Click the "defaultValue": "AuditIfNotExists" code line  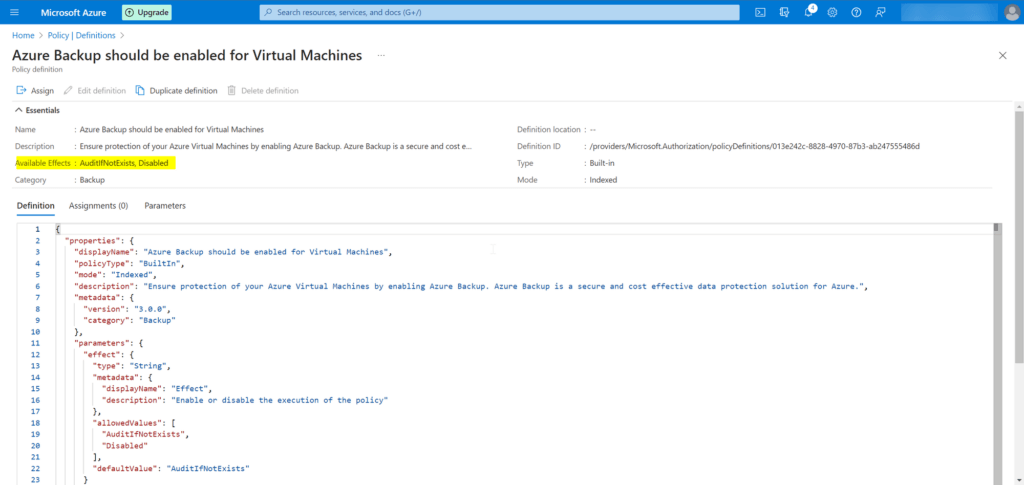(172, 469)
